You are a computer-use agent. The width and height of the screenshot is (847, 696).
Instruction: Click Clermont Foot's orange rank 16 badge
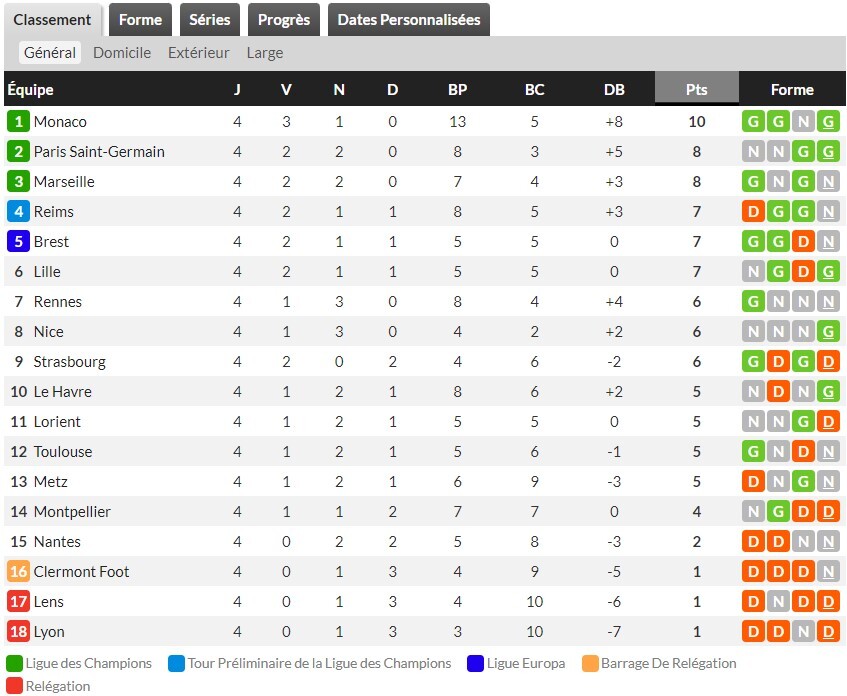click(18, 572)
